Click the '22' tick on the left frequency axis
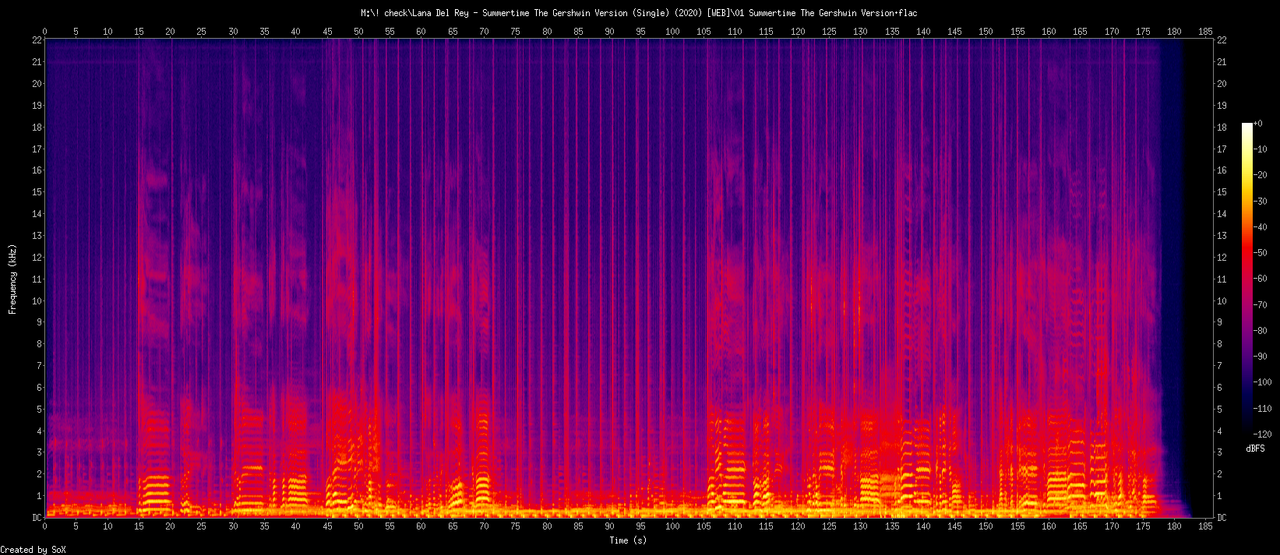 [x=36, y=40]
